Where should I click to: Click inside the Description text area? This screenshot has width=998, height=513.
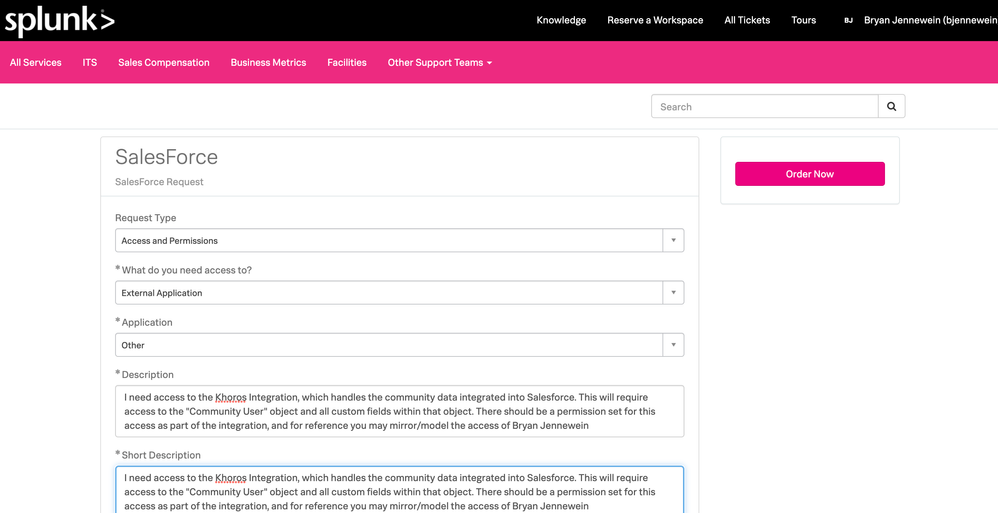tap(400, 411)
